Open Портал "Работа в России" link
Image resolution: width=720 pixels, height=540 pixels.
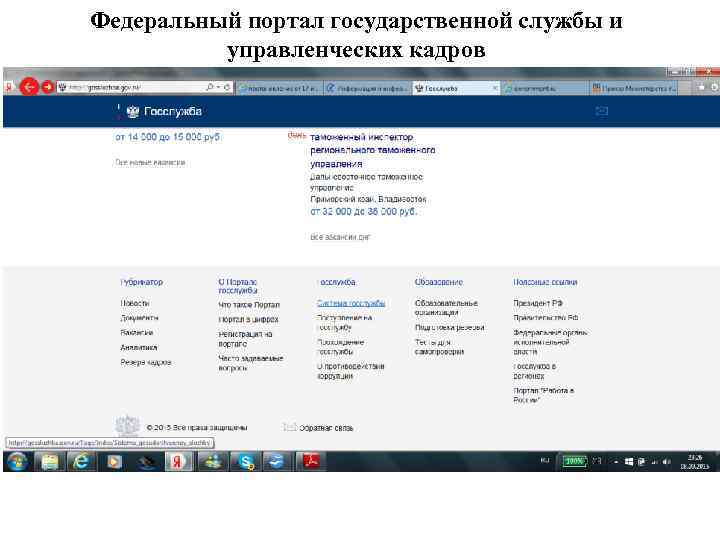click(x=544, y=395)
